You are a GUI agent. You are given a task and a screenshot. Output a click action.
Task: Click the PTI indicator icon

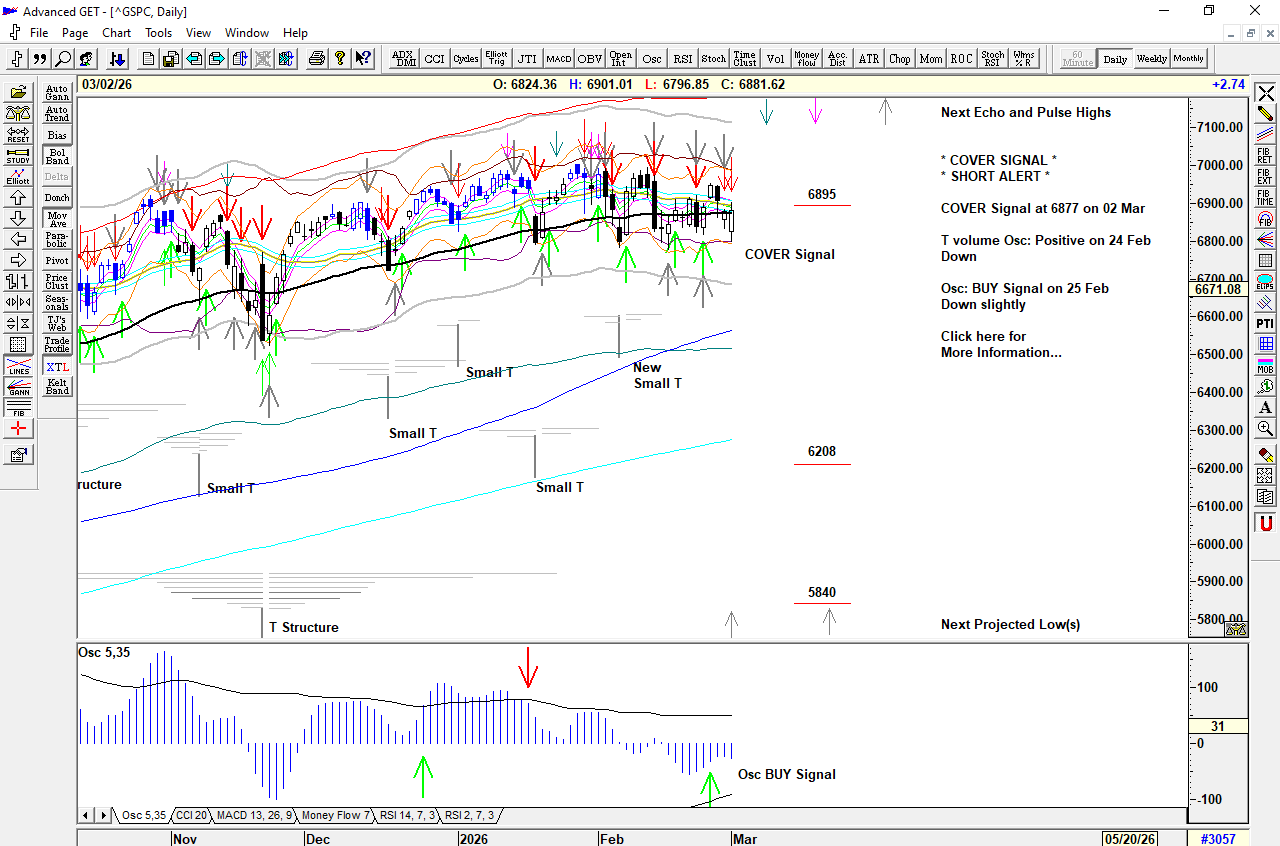click(1265, 323)
